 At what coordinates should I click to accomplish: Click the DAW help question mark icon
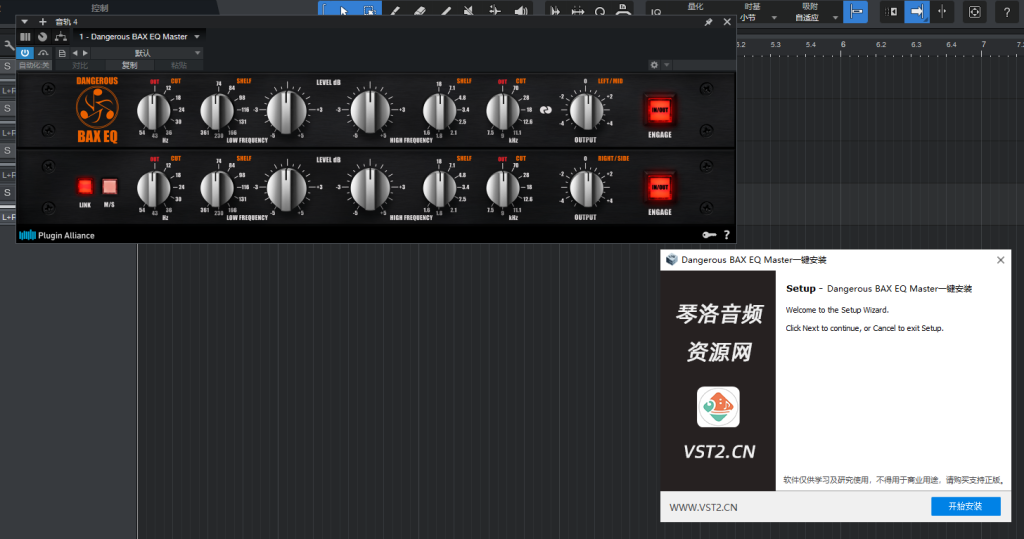pos(1006,12)
